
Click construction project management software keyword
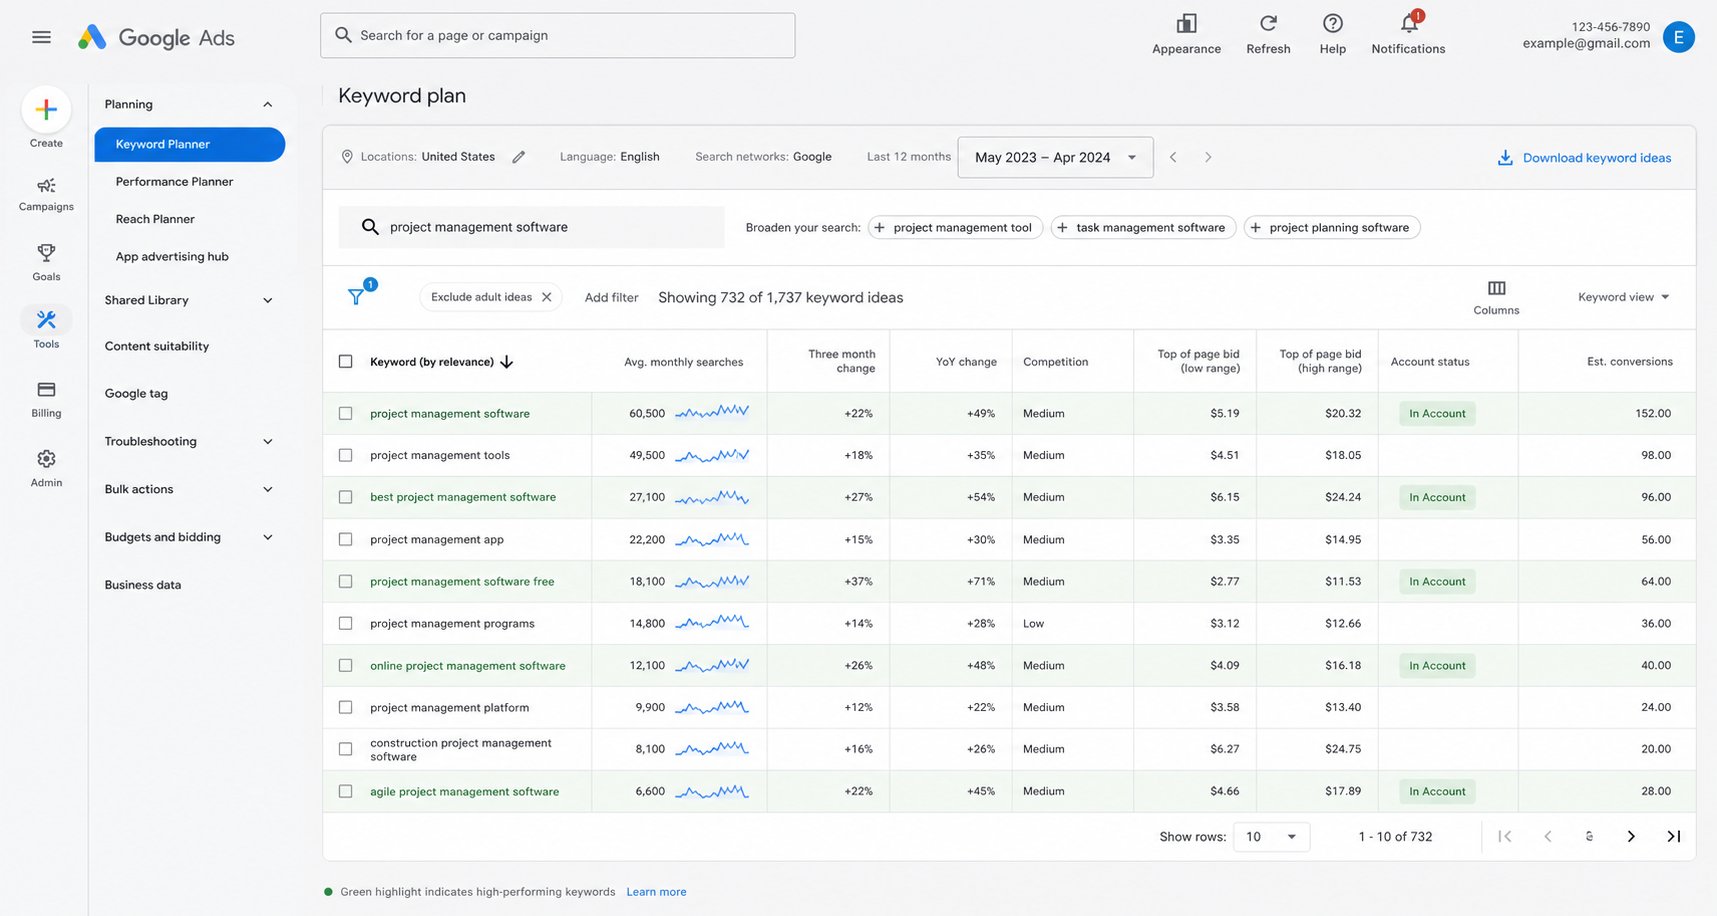(461, 750)
